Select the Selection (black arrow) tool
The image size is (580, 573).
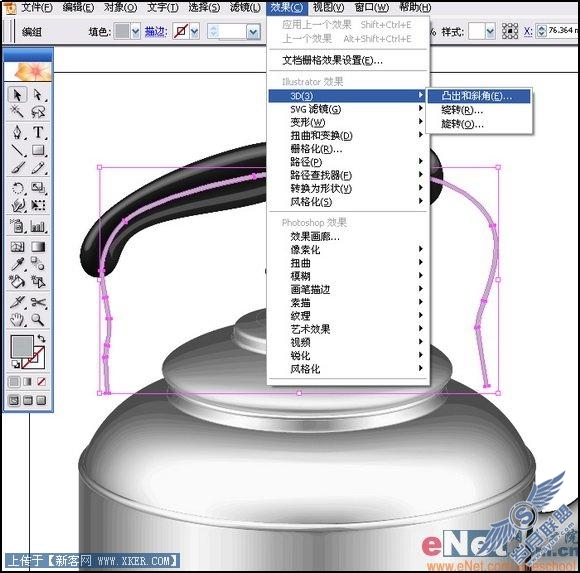[x=17, y=95]
